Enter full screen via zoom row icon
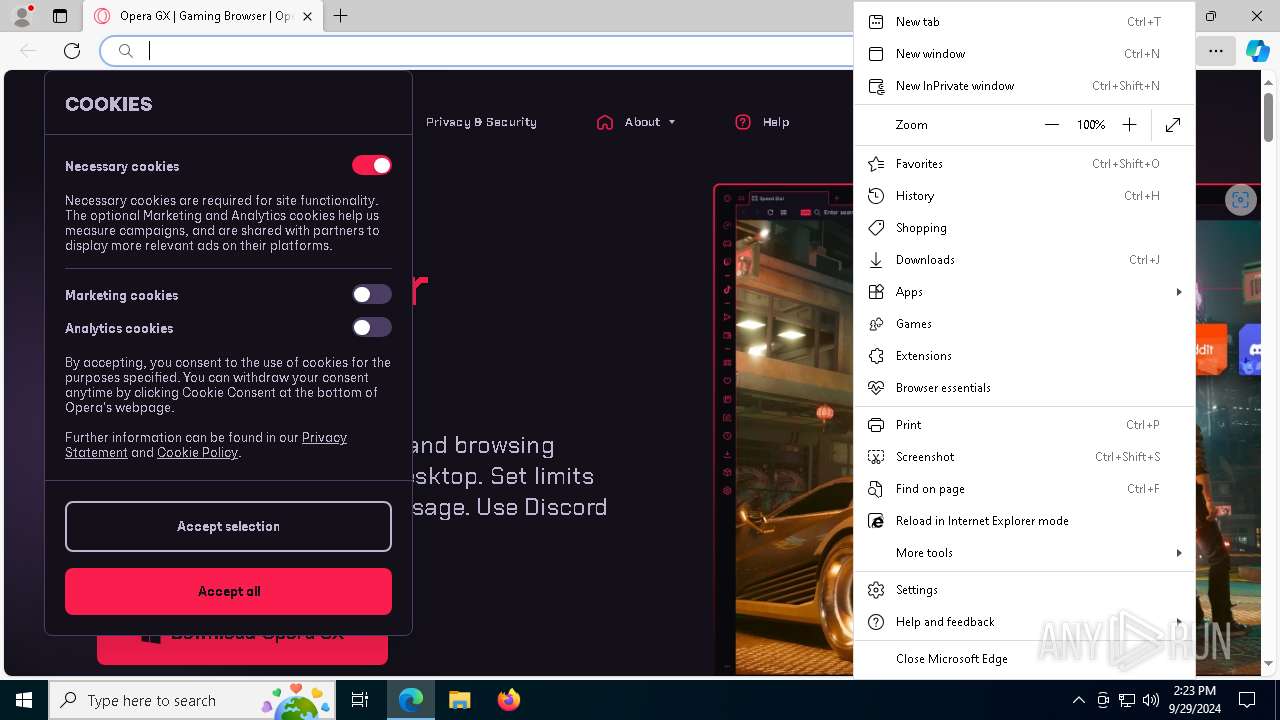This screenshot has height=720, width=1280. pyautogui.click(x=1173, y=125)
